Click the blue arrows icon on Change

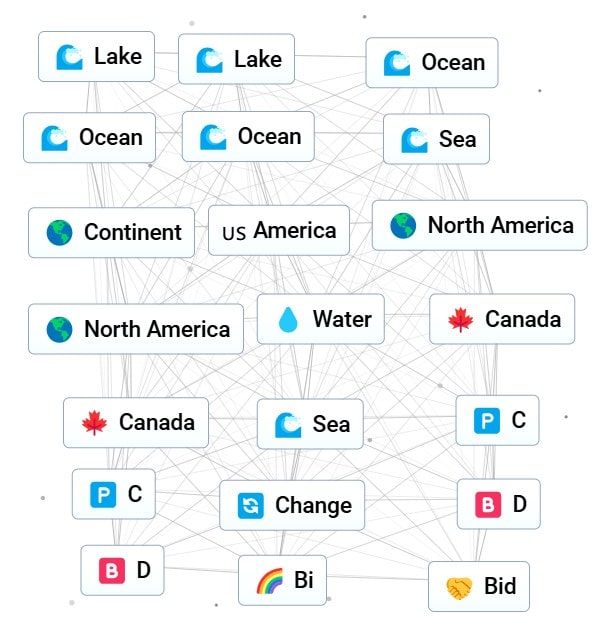pyautogui.click(x=251, y=506)
